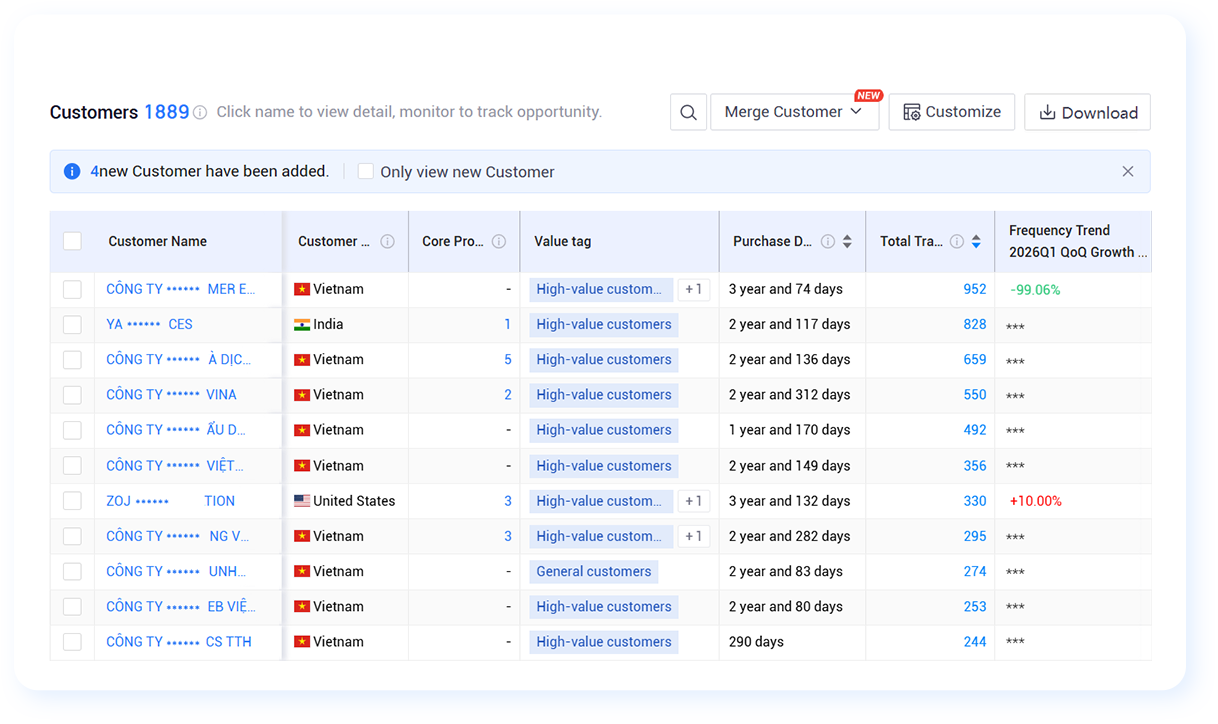Check the box for CÔNG TY VINA row
The height and width of the screenshot is (724, 1218).
[72, 395]
